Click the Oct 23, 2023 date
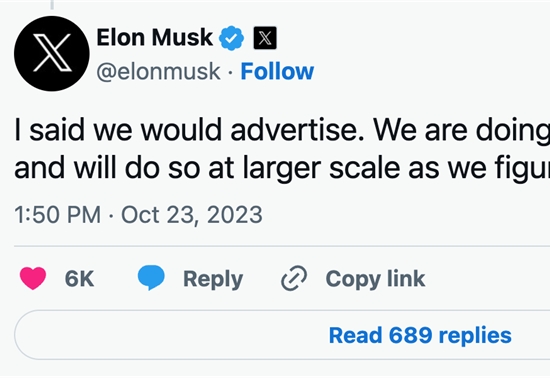550x378 pixels. coord(192,215)
